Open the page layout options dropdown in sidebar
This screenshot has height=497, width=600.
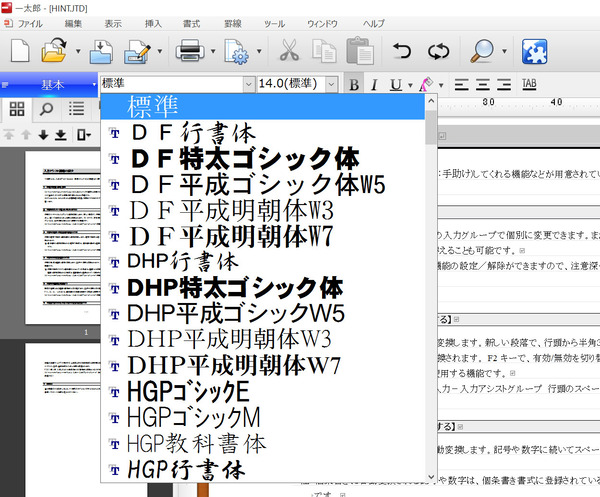(x=83, y=135)
